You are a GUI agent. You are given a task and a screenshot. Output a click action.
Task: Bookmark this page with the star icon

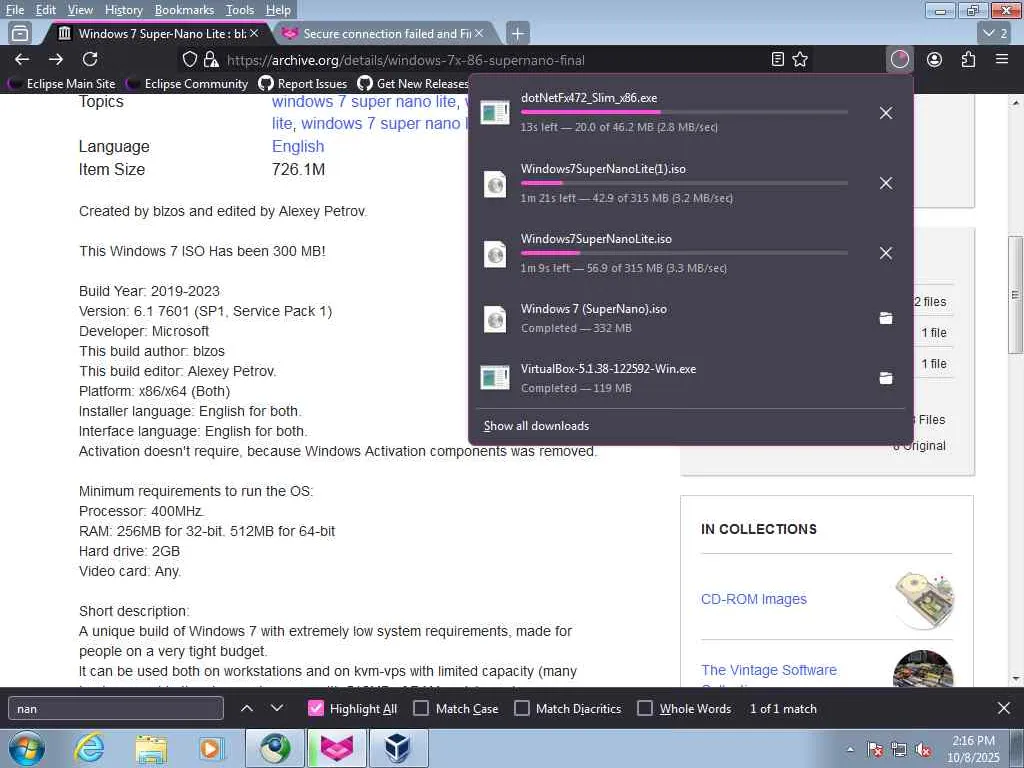coord(800,59)
